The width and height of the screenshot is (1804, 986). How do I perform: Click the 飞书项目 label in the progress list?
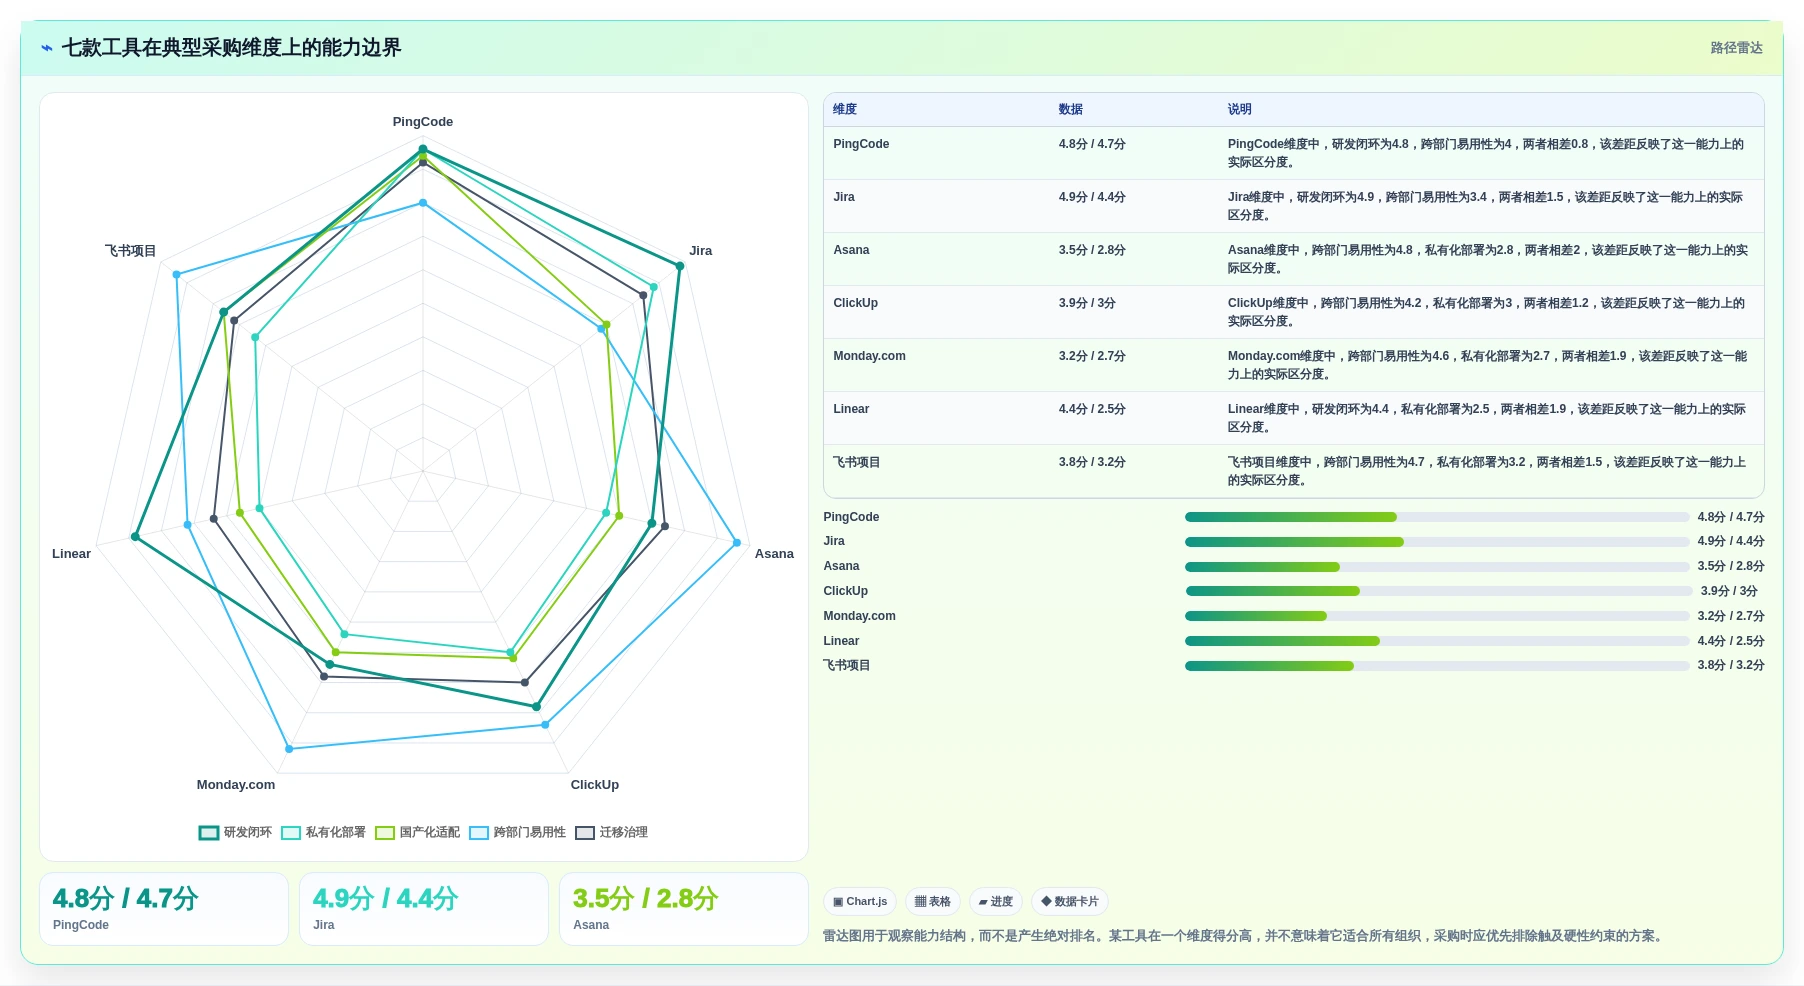[x=847, y=665]
